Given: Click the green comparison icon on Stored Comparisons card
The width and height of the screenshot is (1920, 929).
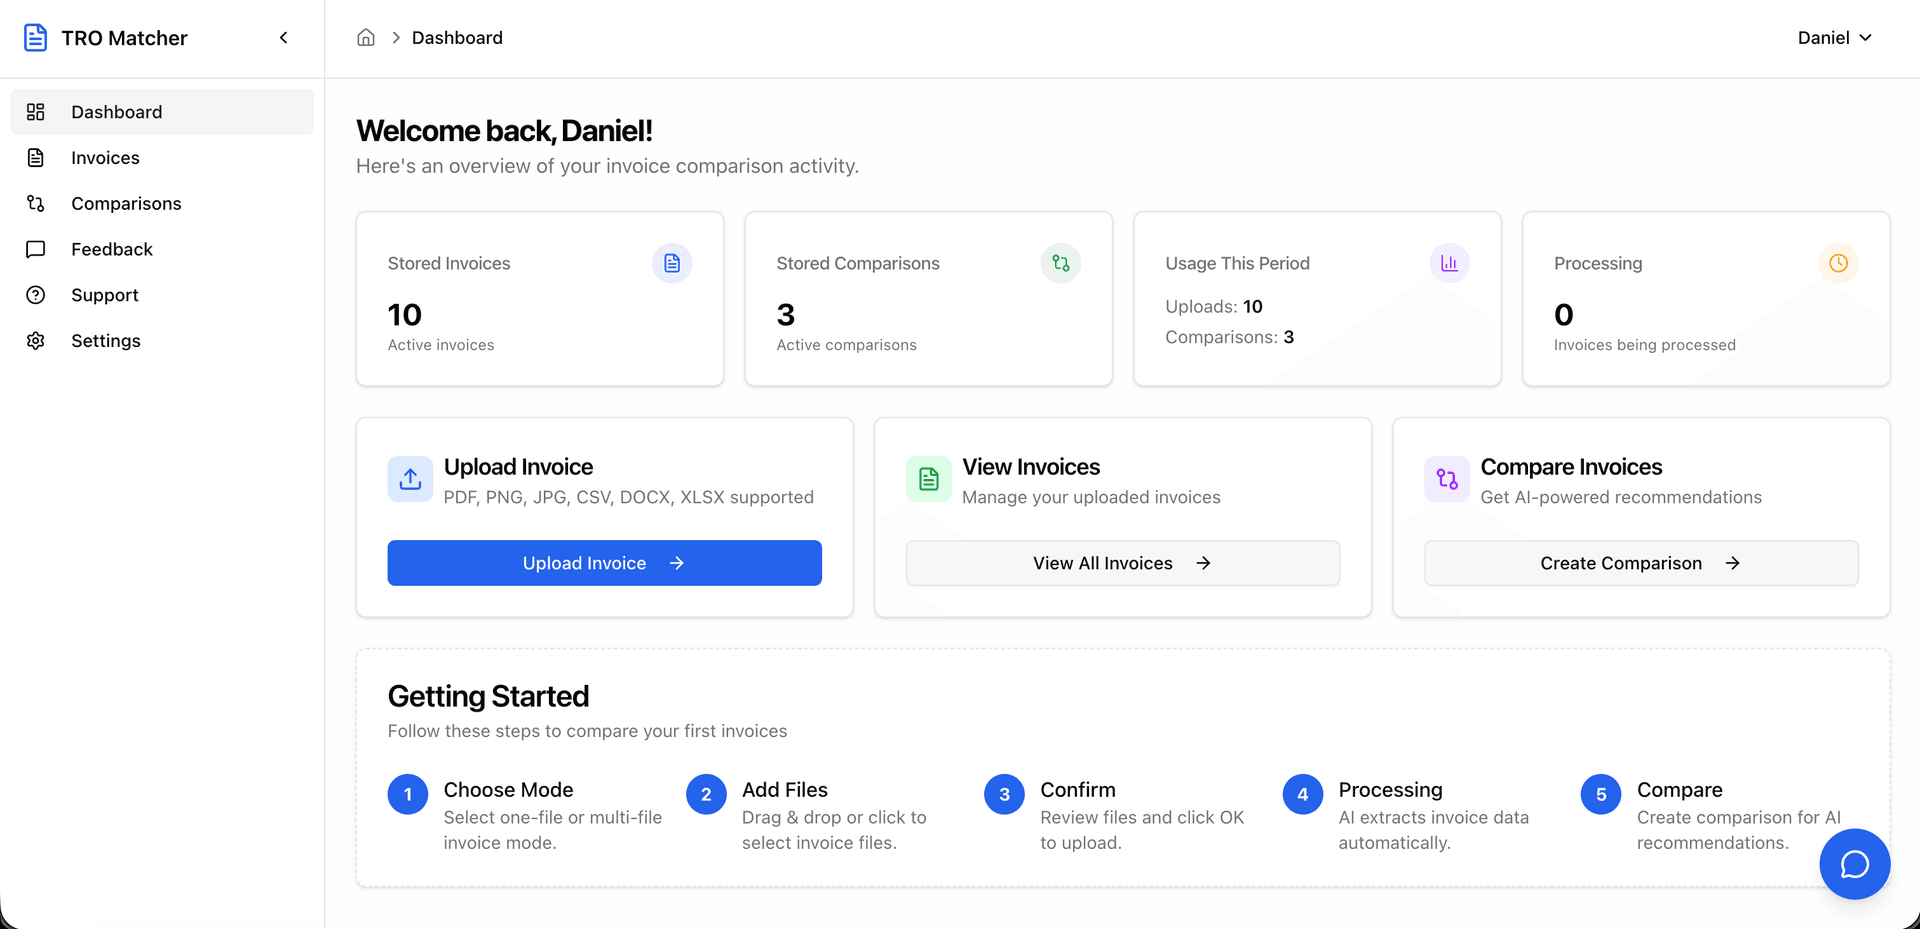Looking at the screenshot, I should pyautogui.click(x=1060, y=263).
